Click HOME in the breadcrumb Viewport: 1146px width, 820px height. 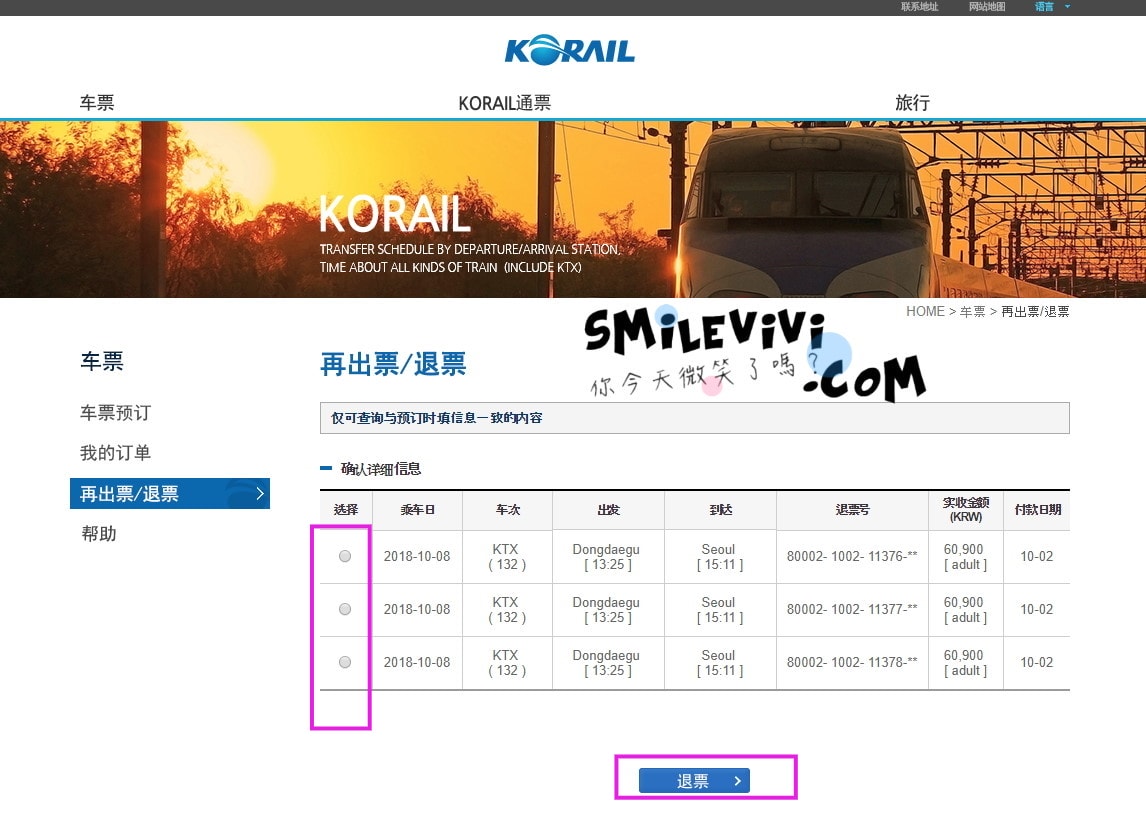(x=925, y=311)
